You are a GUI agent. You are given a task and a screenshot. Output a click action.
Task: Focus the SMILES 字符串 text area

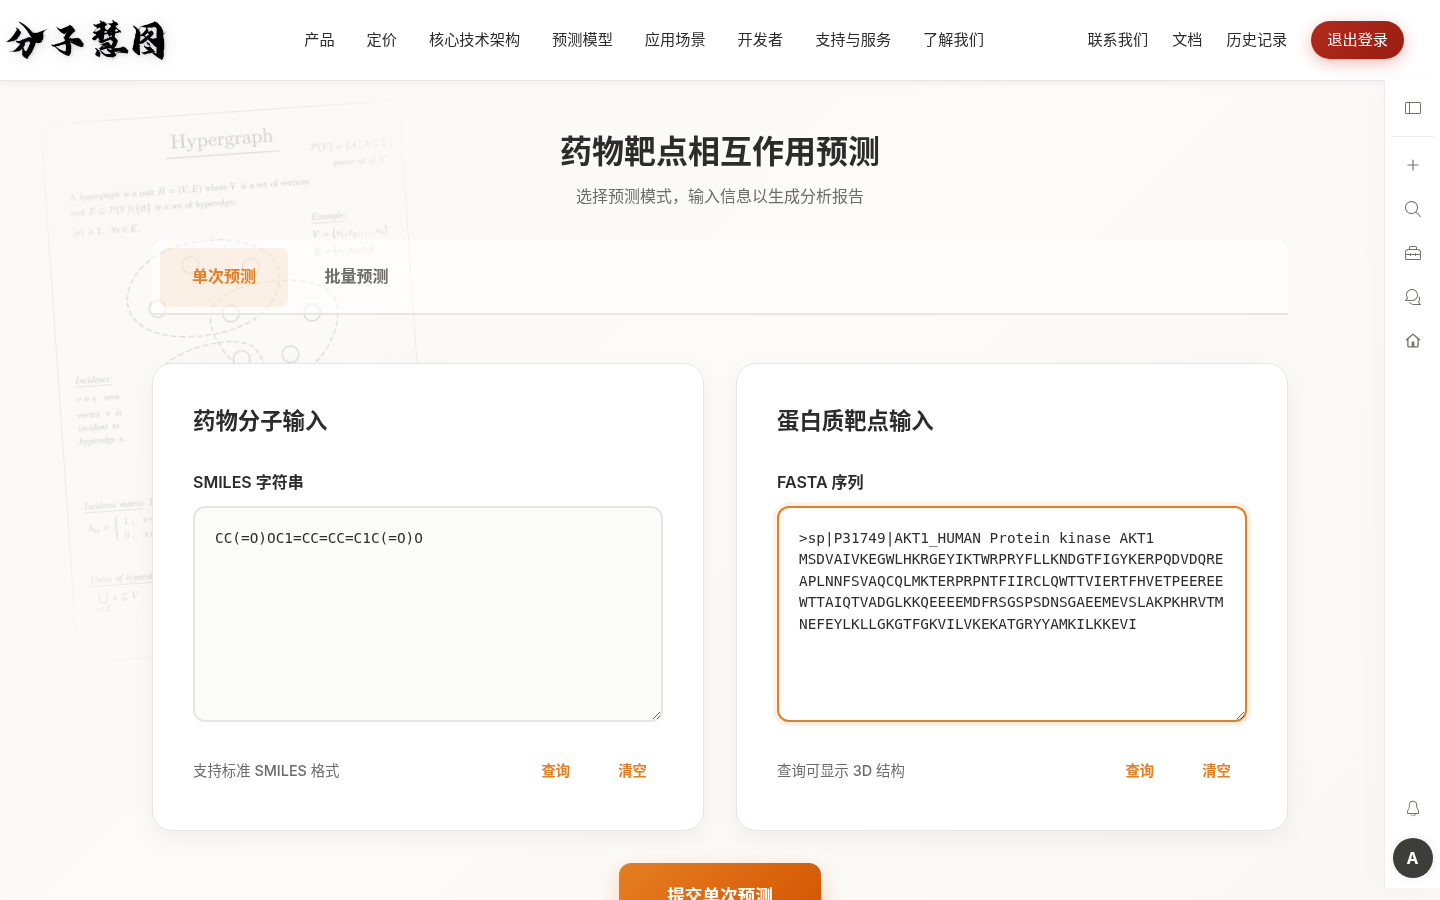pyautogui.click(x=428, y=614)
